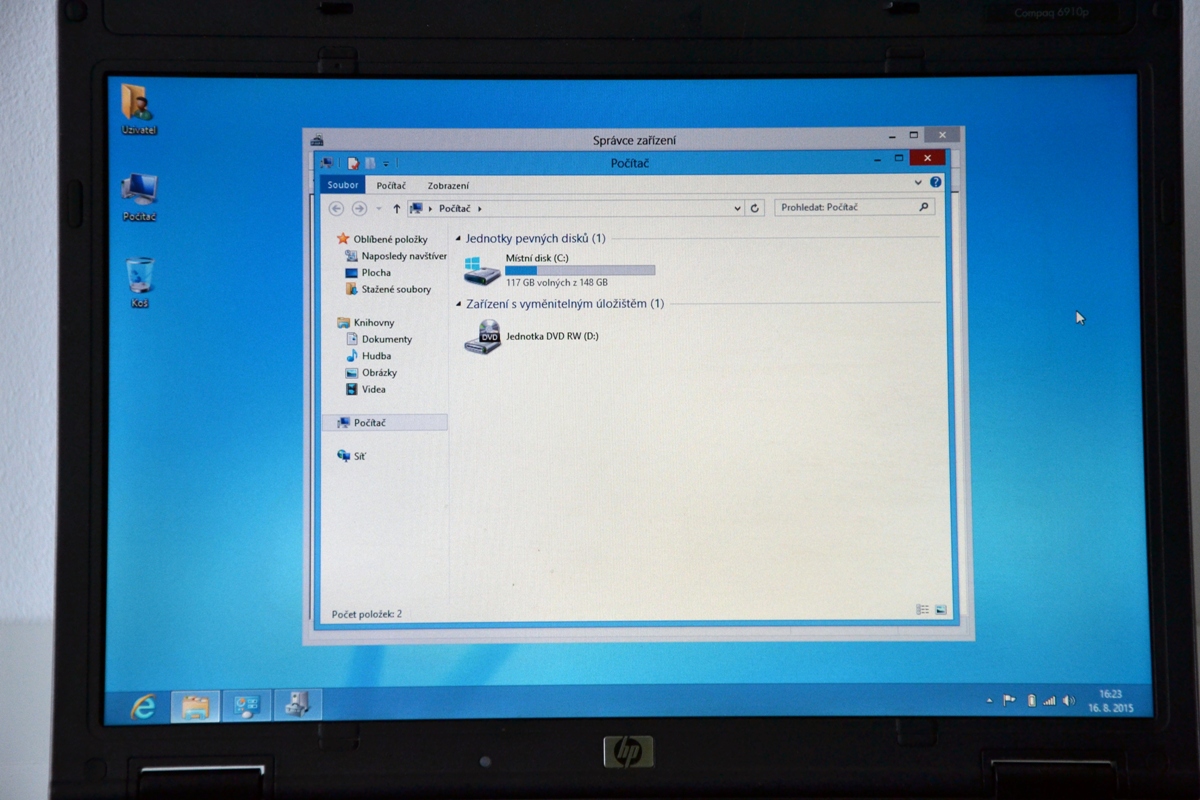Switch to the Zobrazení ribbon tab
Screen dimensions: 1200x800
click(448, 186)
